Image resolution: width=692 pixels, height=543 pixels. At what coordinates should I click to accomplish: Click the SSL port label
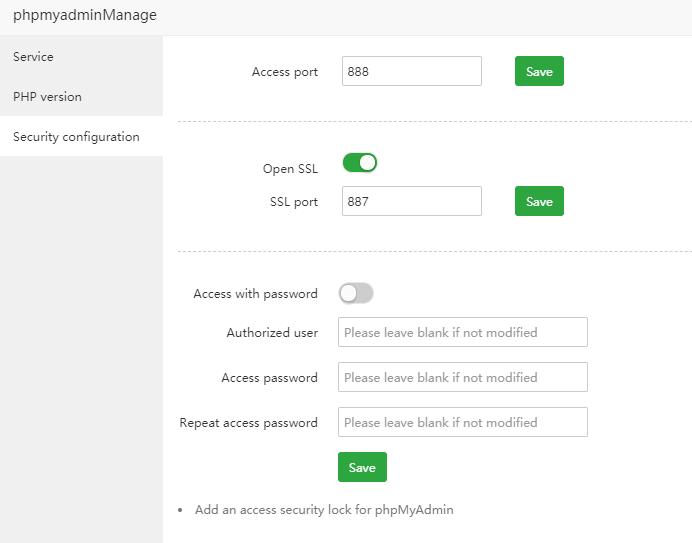click(294, 202)
